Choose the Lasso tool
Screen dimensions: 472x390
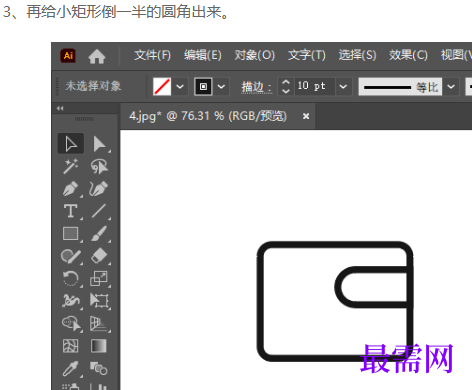(99, 166)
